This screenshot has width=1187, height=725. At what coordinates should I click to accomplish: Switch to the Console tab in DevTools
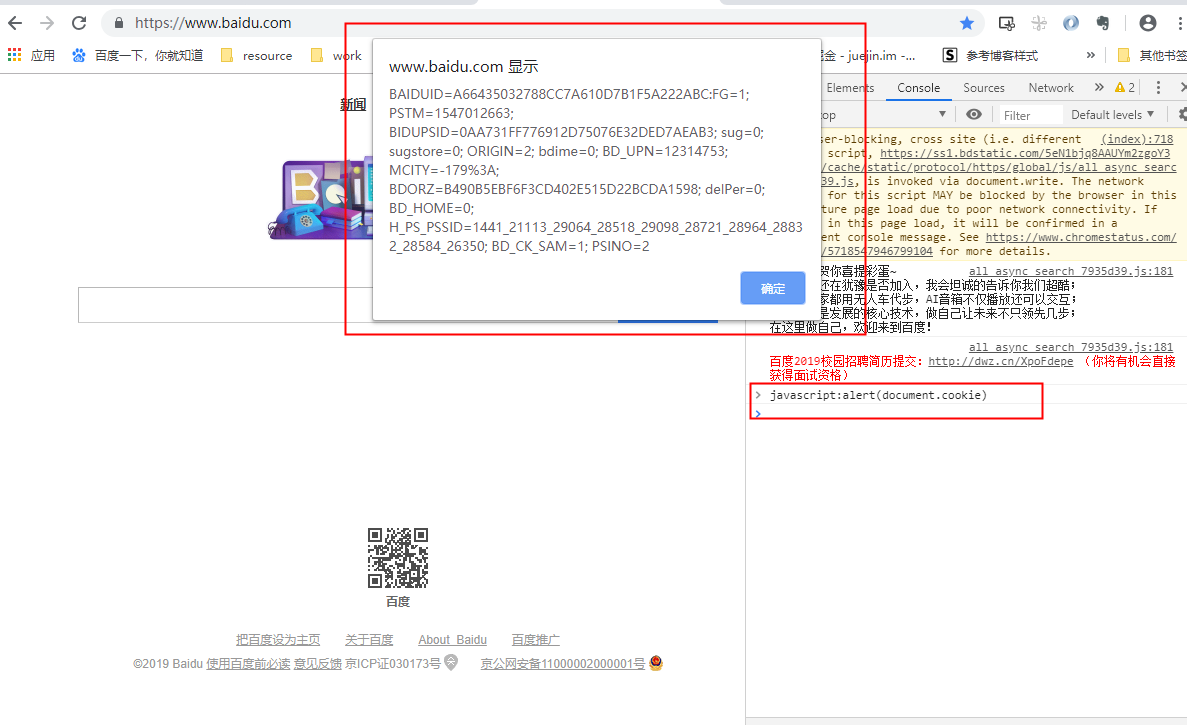918,88
